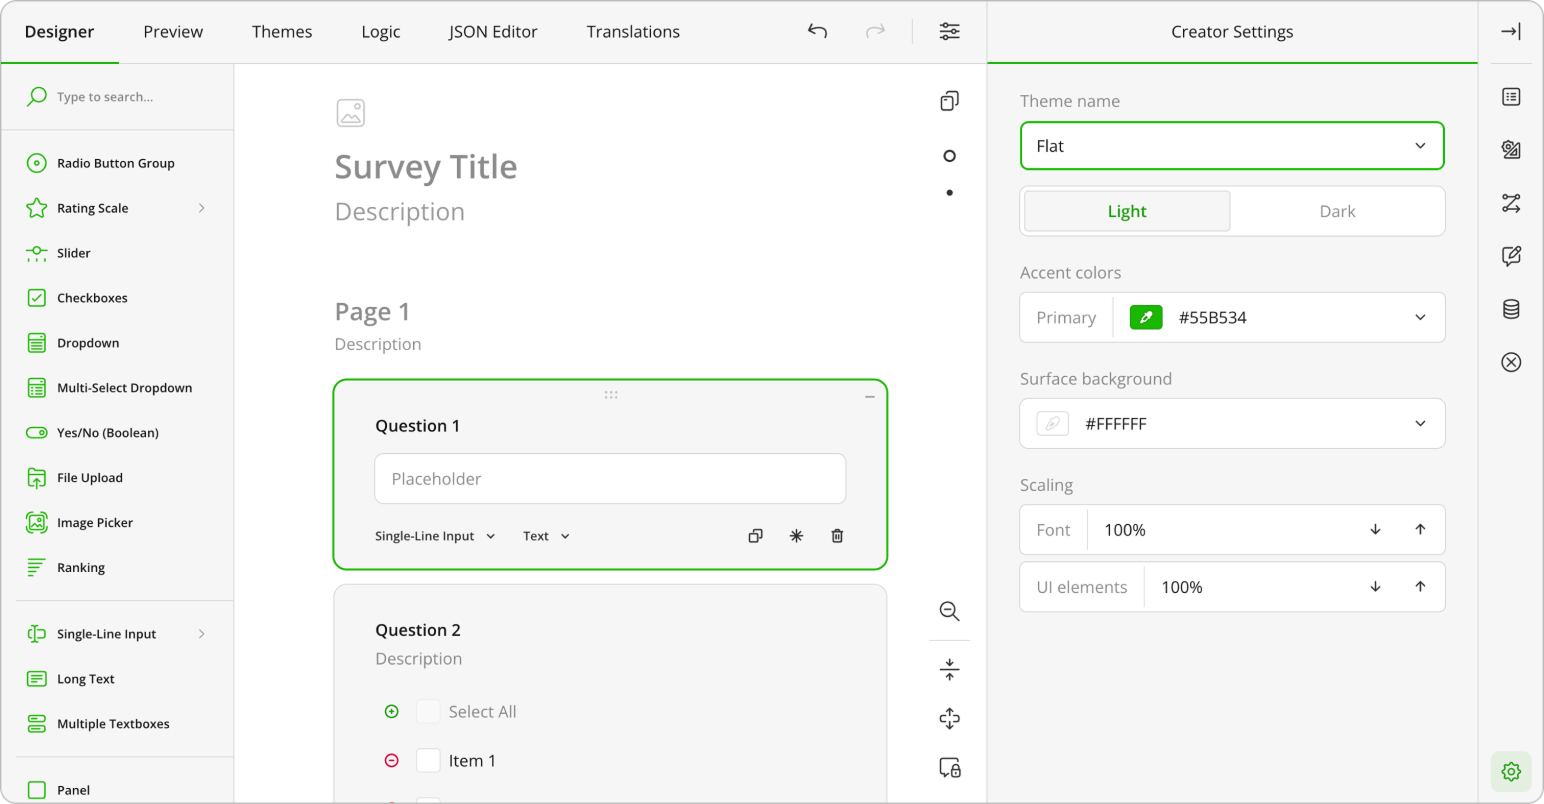Open the JSON Editor tab
Viewport: 1544px width, 804px height.
[493, 32]
